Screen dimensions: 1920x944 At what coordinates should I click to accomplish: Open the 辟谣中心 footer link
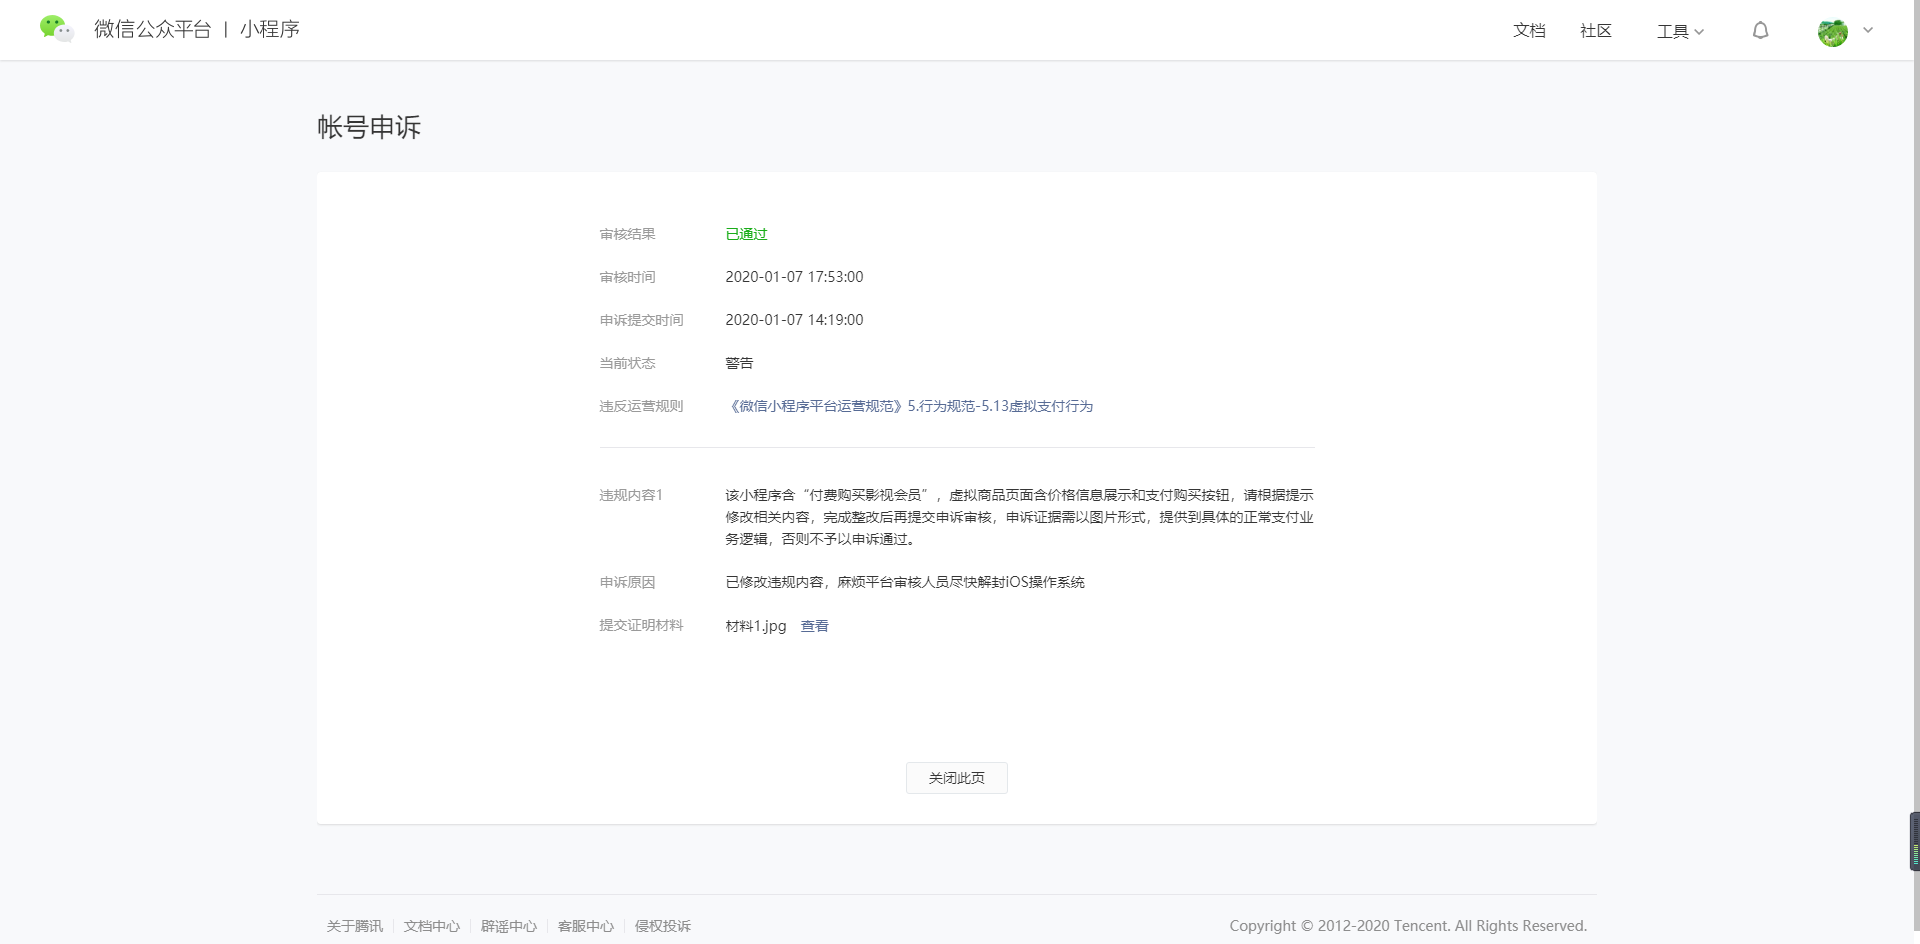[x=509, y=926]
